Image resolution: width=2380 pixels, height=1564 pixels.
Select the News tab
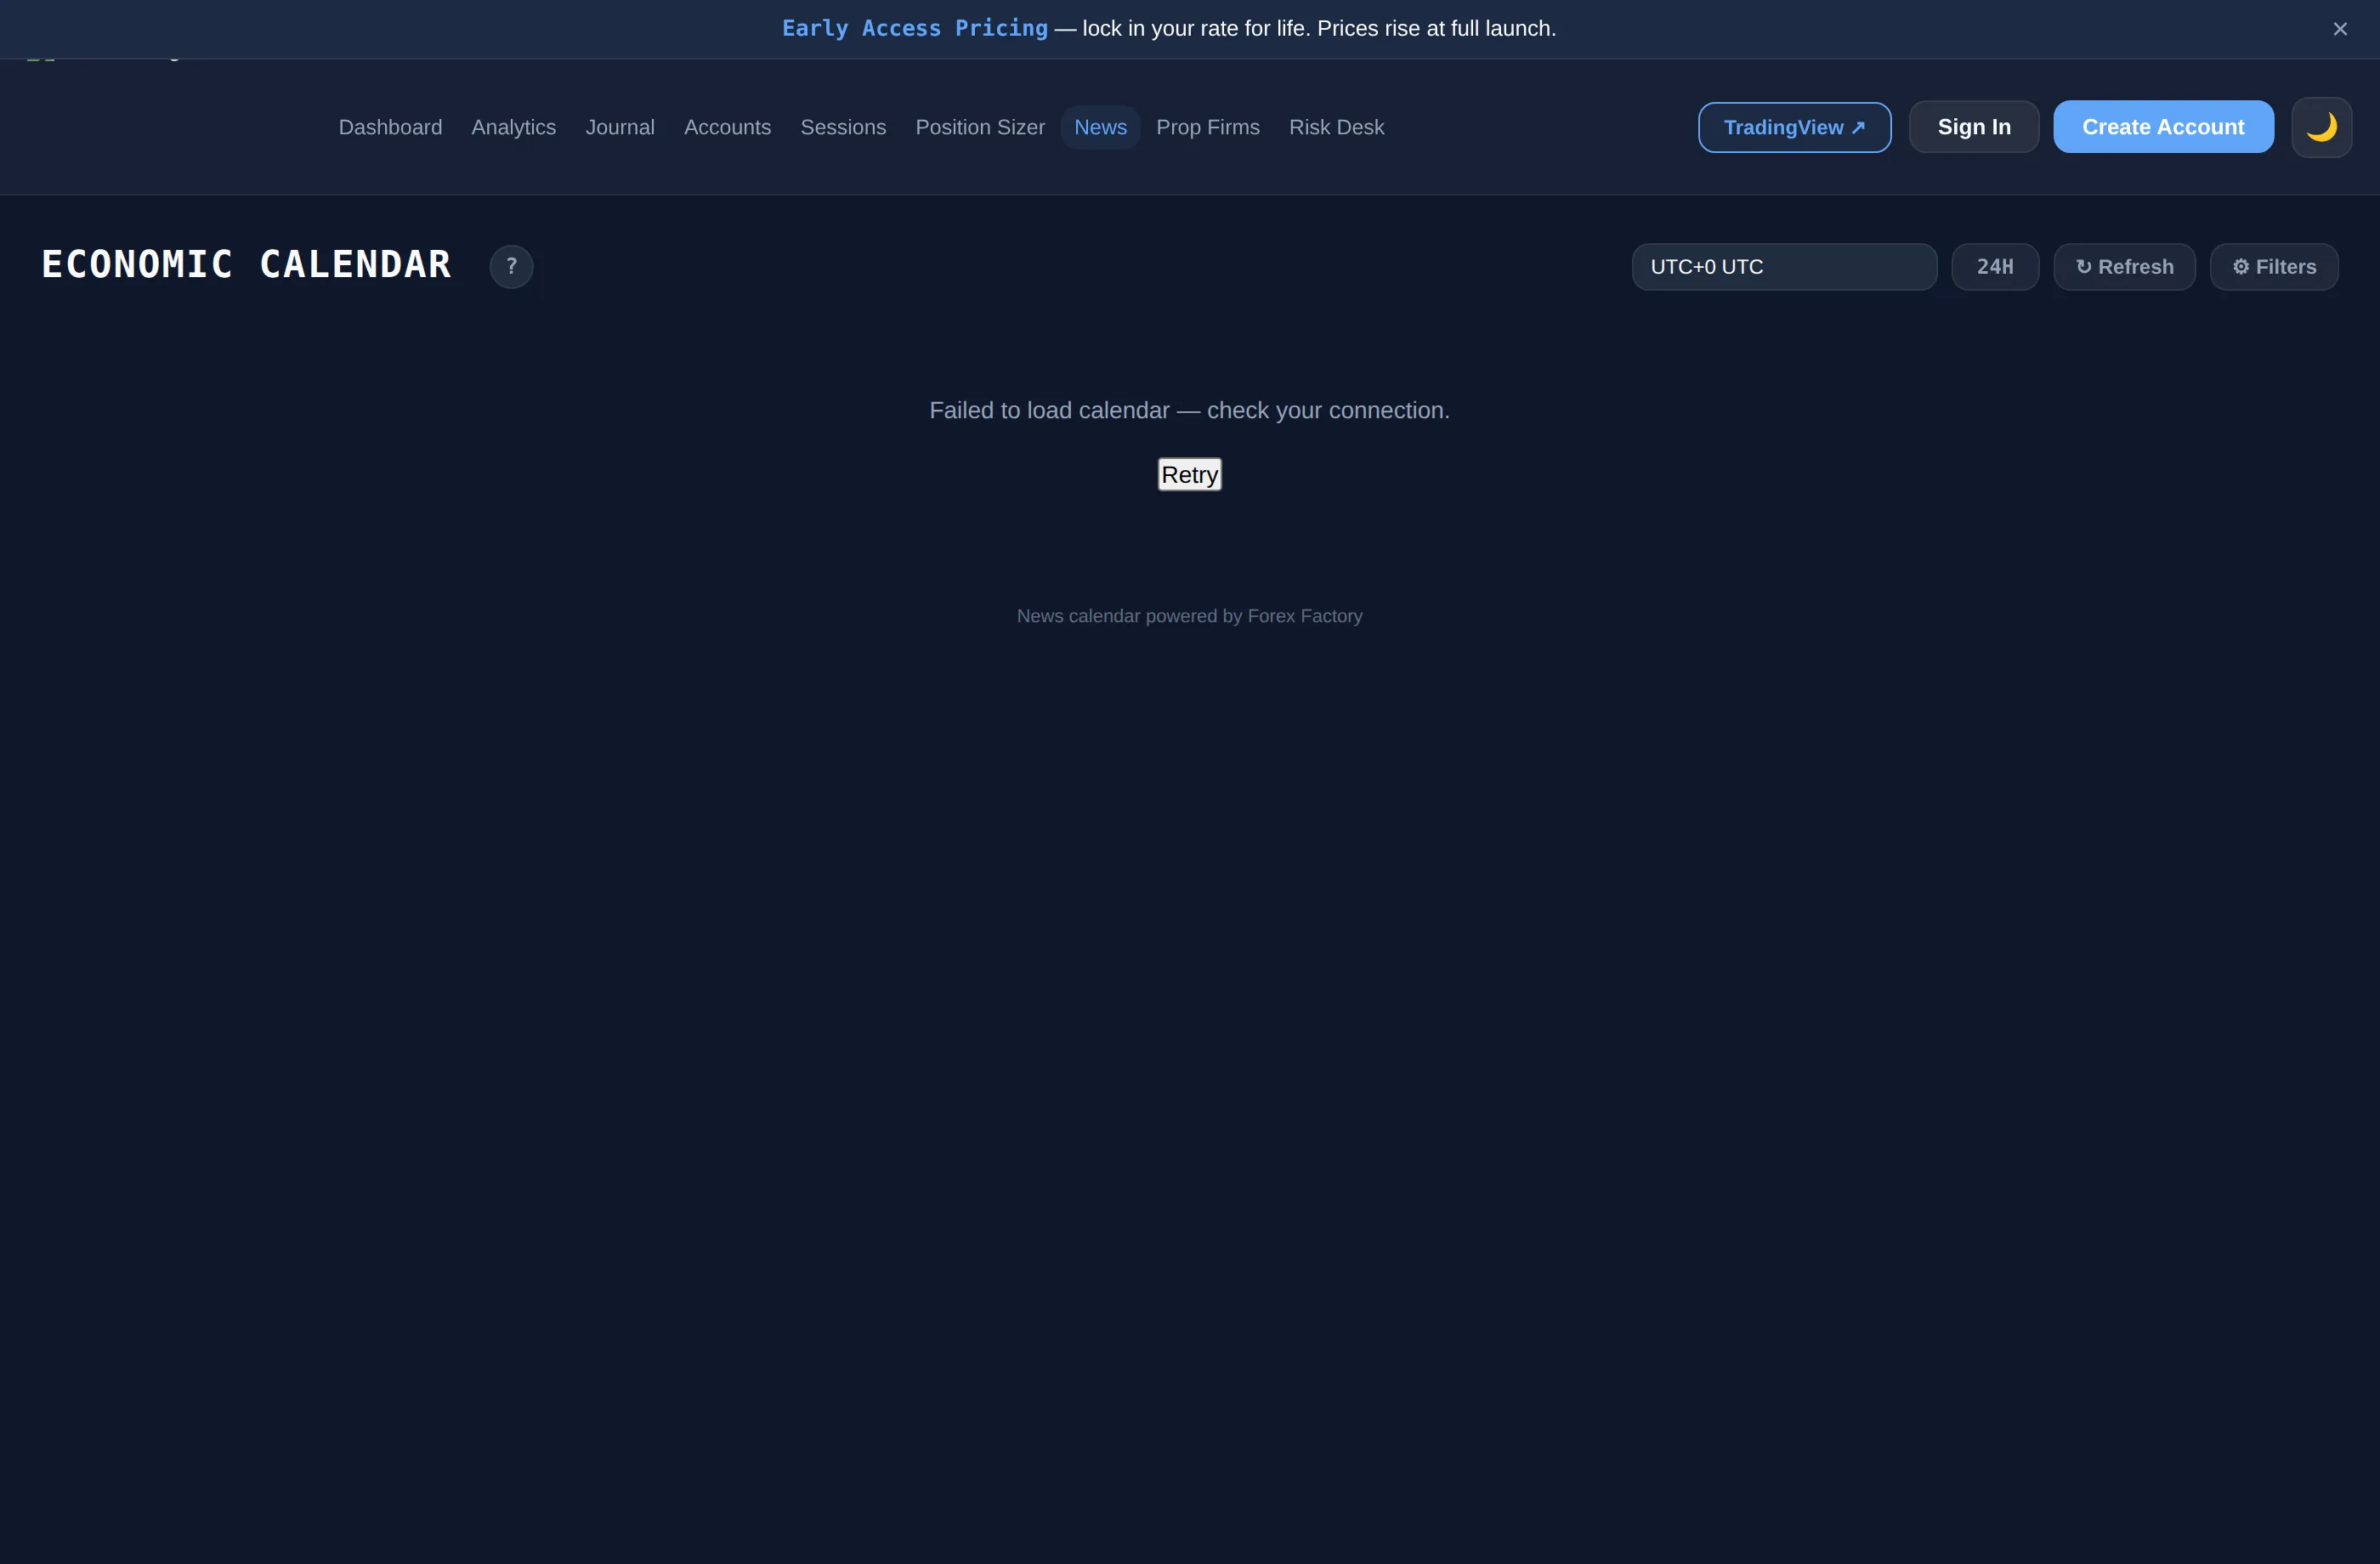(1100, 127)
